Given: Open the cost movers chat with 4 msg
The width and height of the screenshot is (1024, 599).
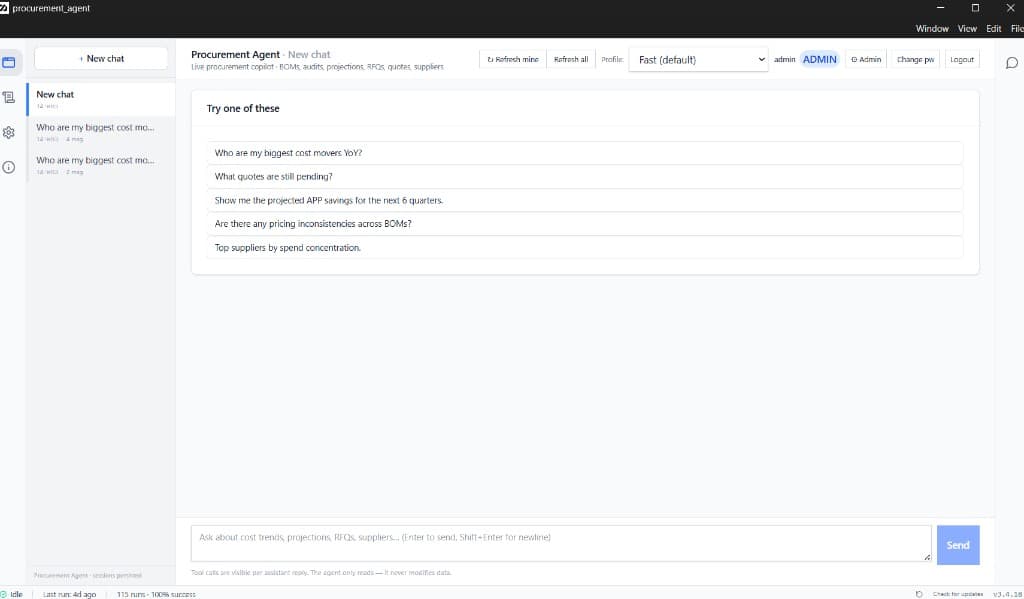Looking at the screenshot, I should click(101, 133).
